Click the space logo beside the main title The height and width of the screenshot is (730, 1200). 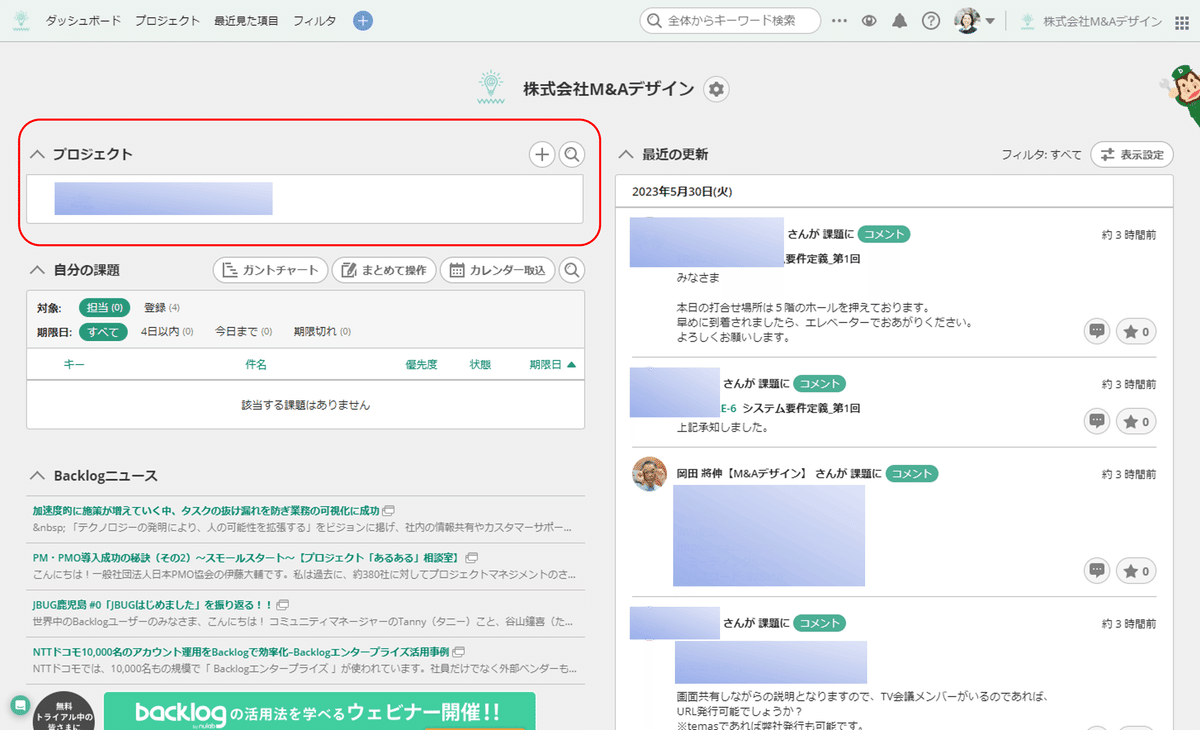(x=489, y=88)
